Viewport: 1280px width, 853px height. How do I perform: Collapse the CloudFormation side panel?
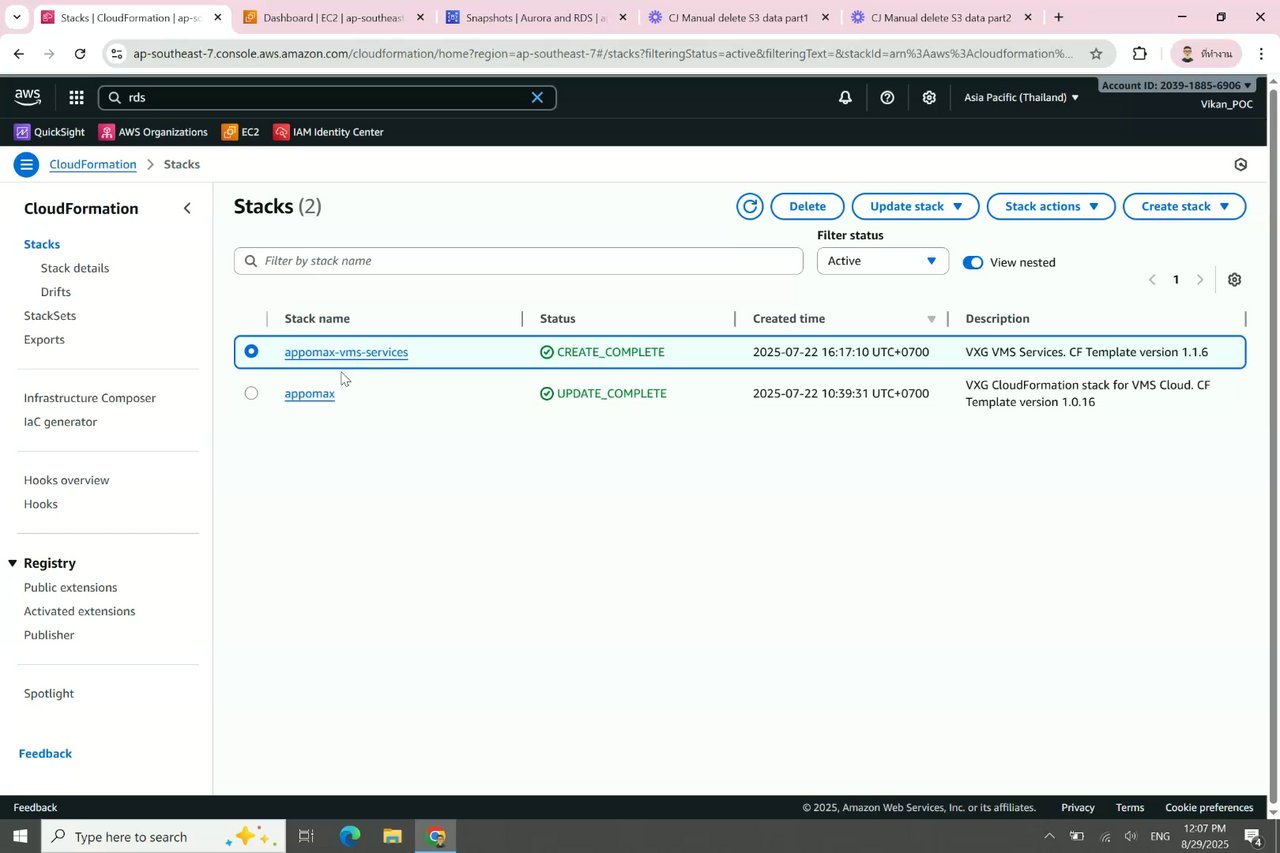pyautogui.click(x=187, y=208)
